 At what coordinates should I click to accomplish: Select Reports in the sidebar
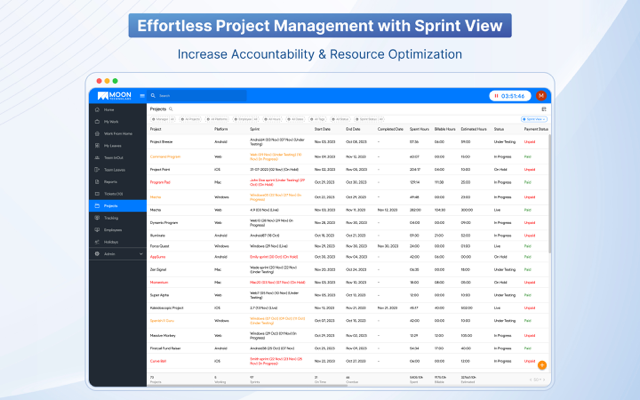click(118, 182)
